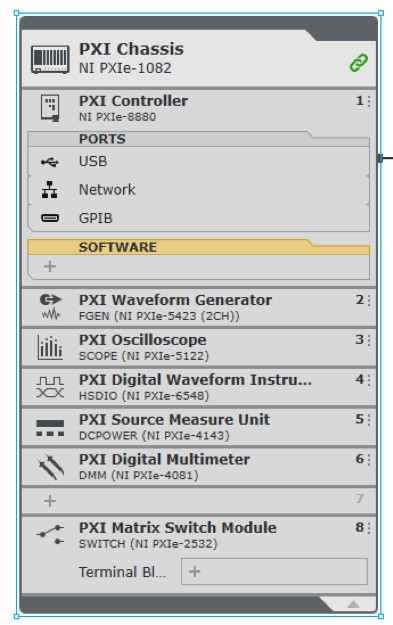Select PXI Digital Waveform Instru... title

pos(195,379)
